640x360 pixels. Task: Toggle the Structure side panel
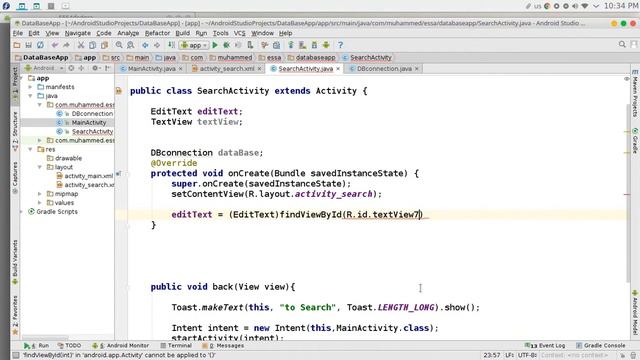click(15, 131)
